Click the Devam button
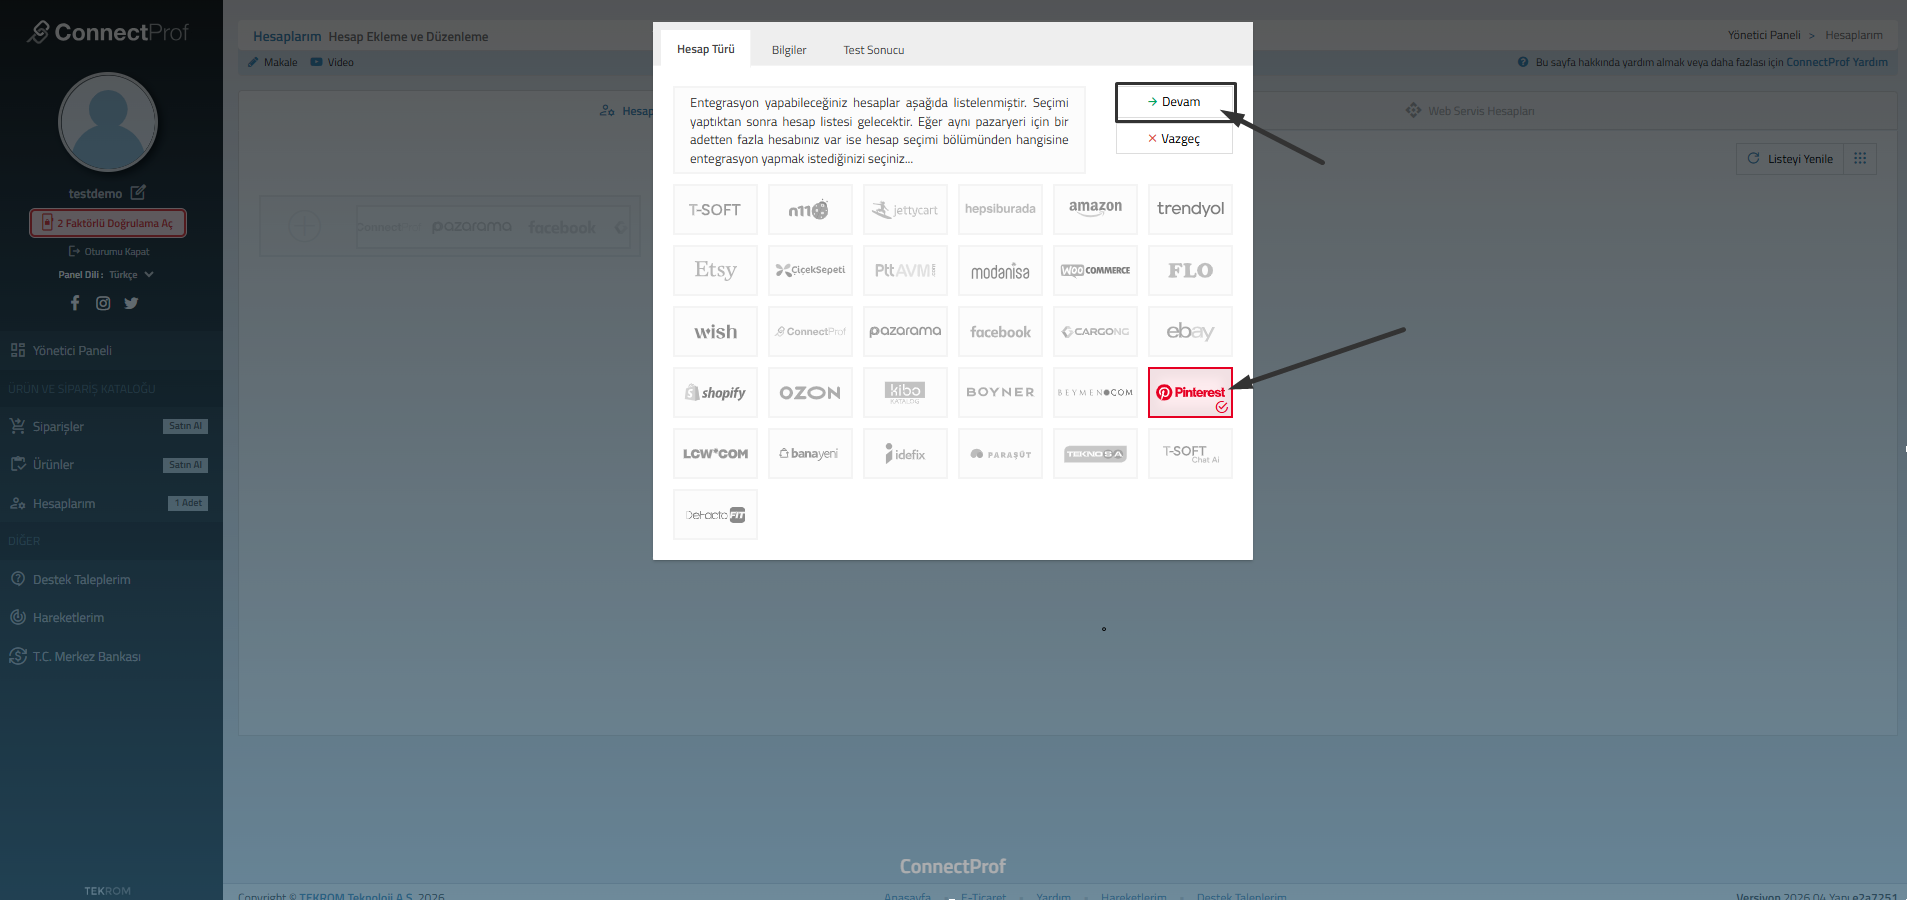The height and width of the screenshot is (900, 1907). (1174, 102)
